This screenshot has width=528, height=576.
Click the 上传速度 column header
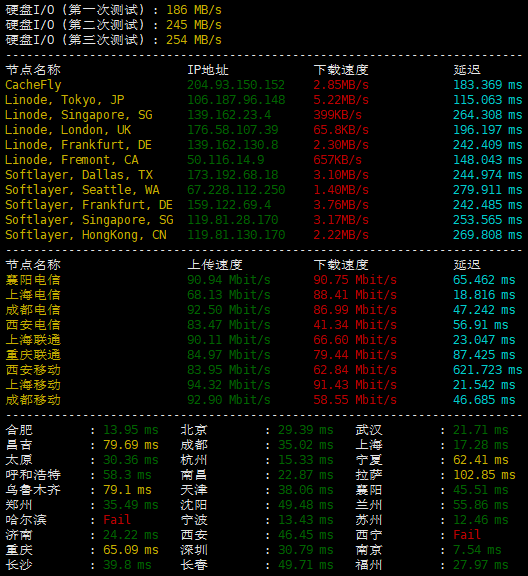click(215, 265)
